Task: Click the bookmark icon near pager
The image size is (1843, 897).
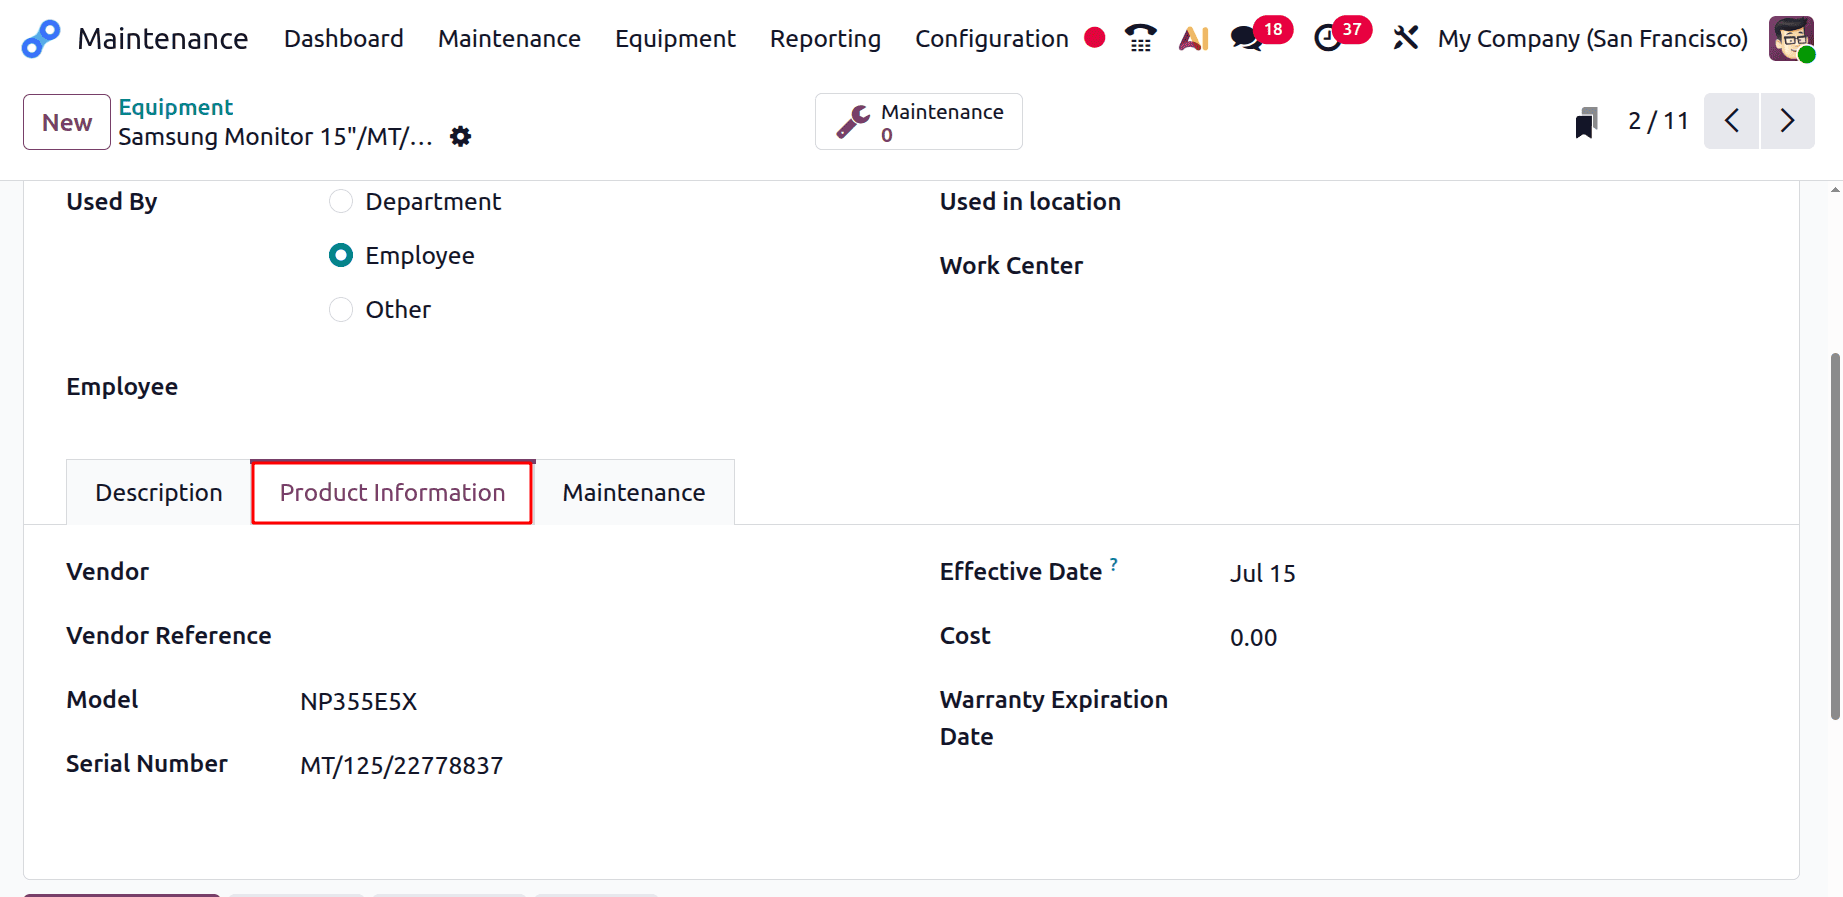Action: (1586, 122)
